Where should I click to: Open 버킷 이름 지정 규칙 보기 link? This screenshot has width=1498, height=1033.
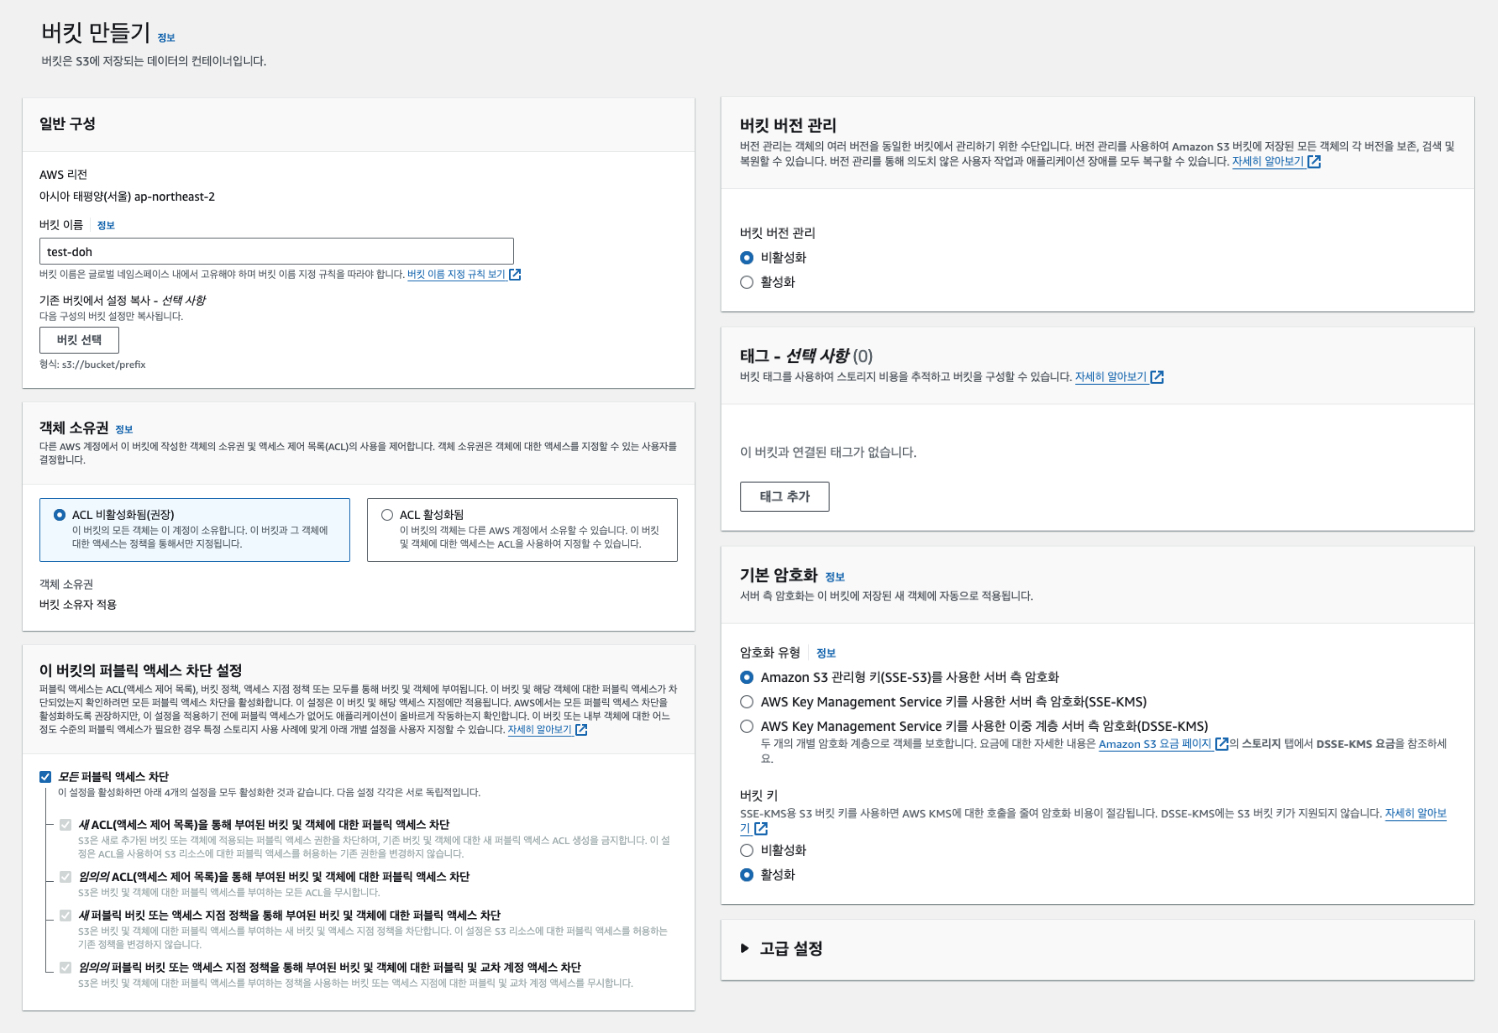click(x=456, y=274)
